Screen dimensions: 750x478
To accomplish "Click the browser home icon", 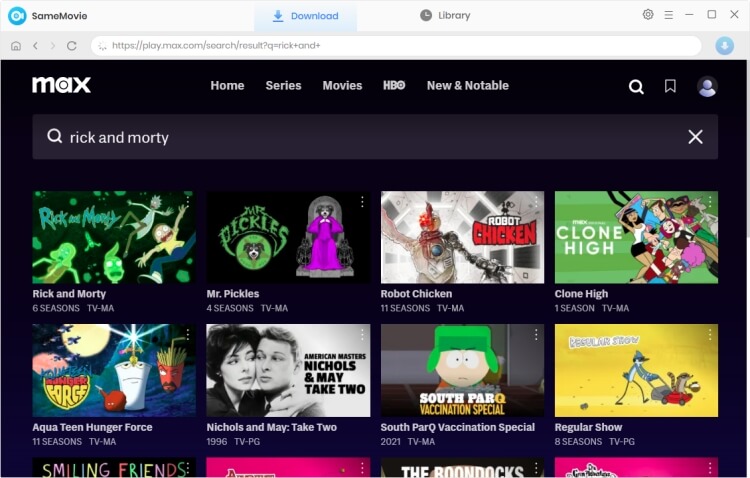I will pyautogui.click(x=16, y=45).
